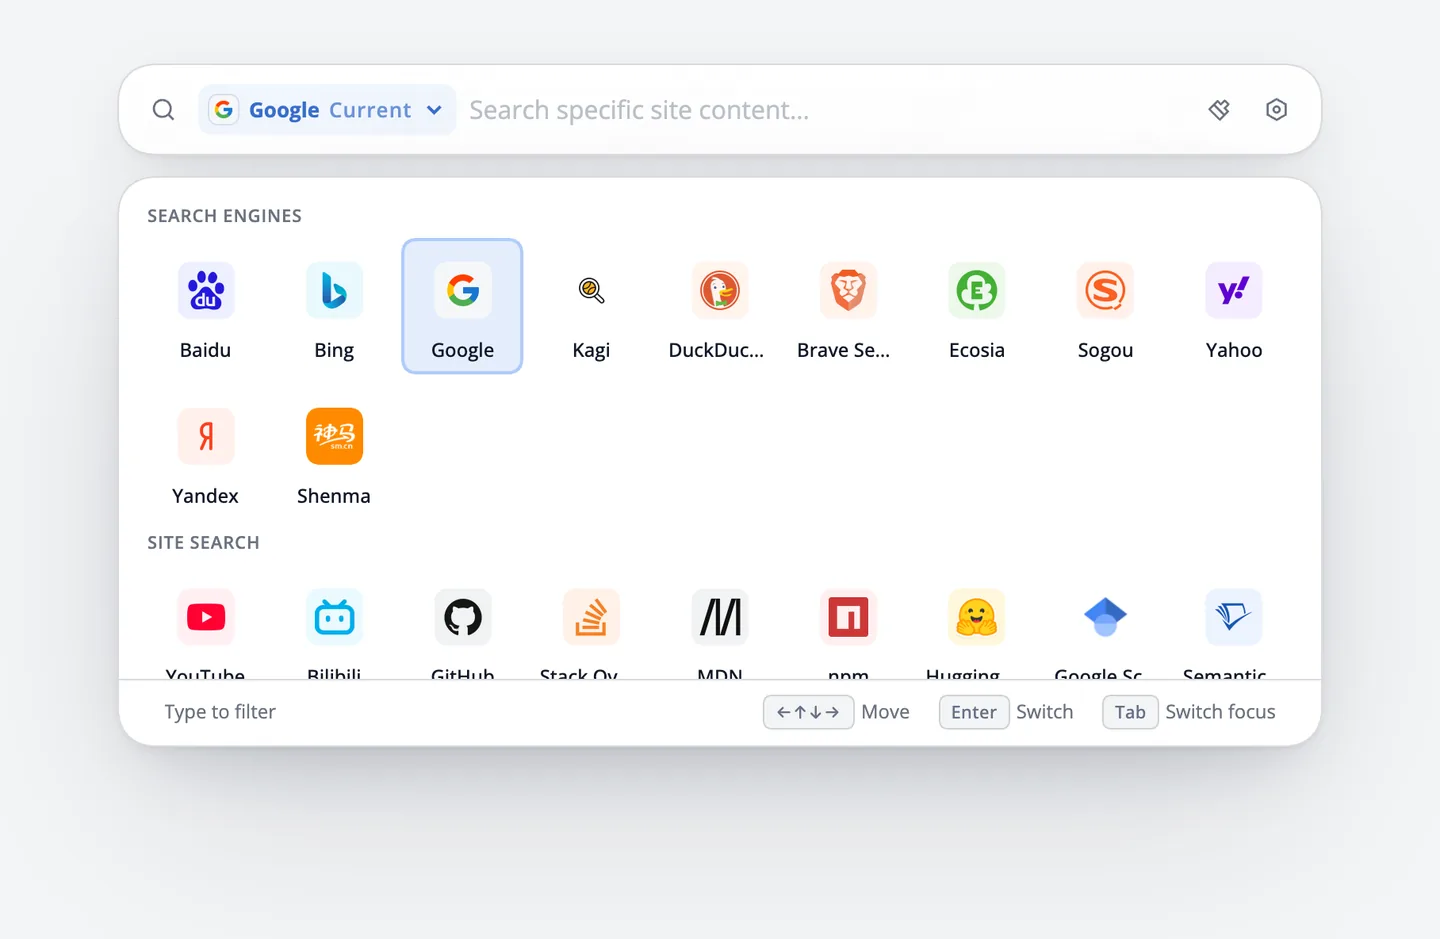Image resolution: width=1440 pixels, height=939 pixels.
Task: Click the "Type to filter" hint text
Action: click(x=220, y=712)
